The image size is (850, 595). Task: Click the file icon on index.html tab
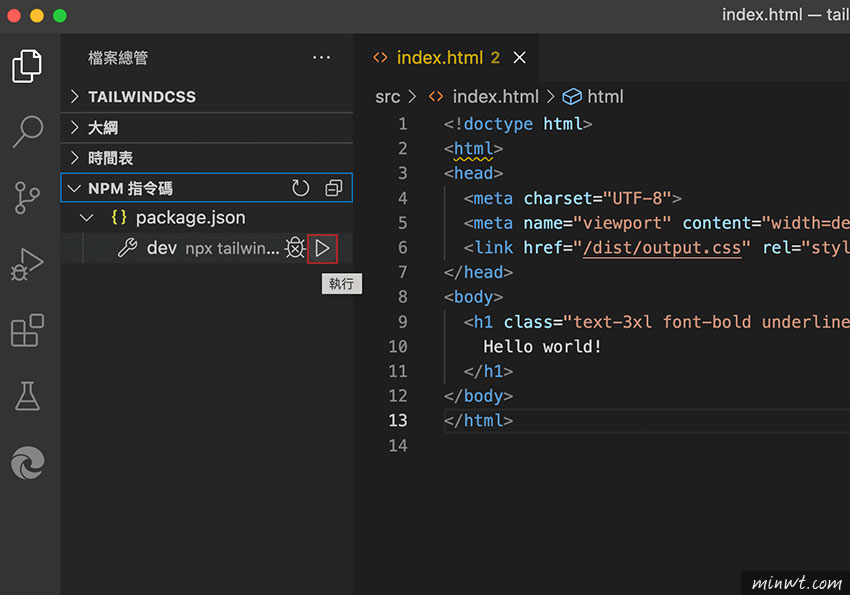381,57
